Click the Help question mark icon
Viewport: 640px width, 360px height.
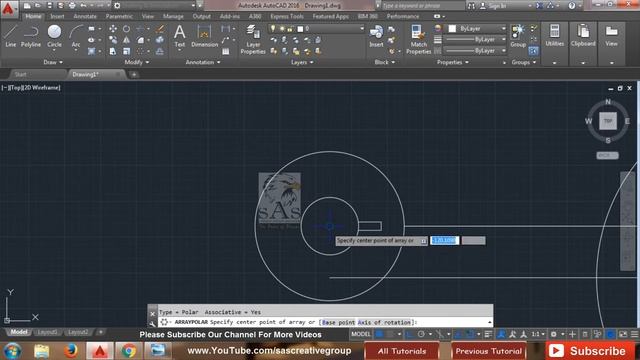click(572, 6)
